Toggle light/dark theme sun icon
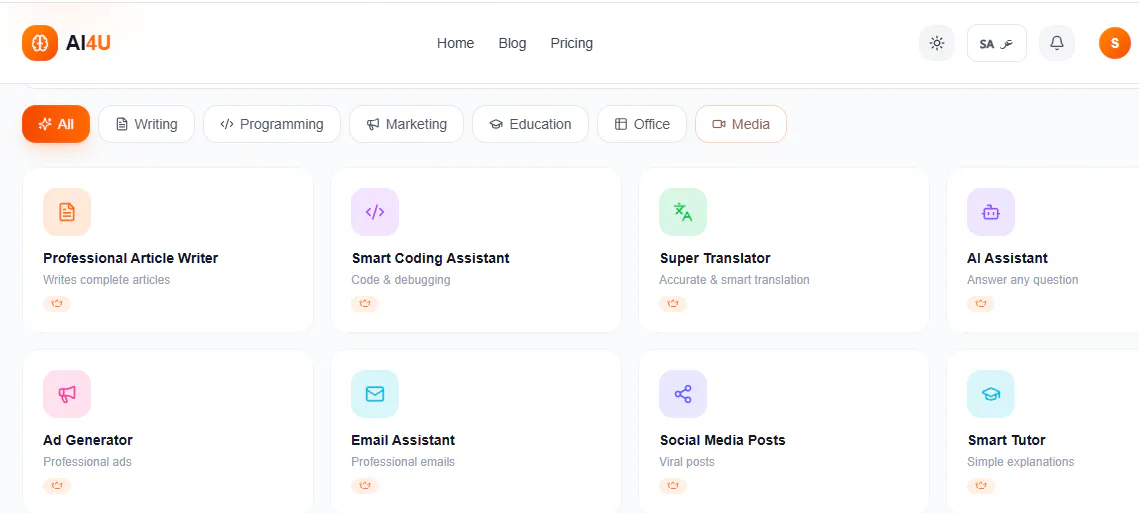 point(937,44)
